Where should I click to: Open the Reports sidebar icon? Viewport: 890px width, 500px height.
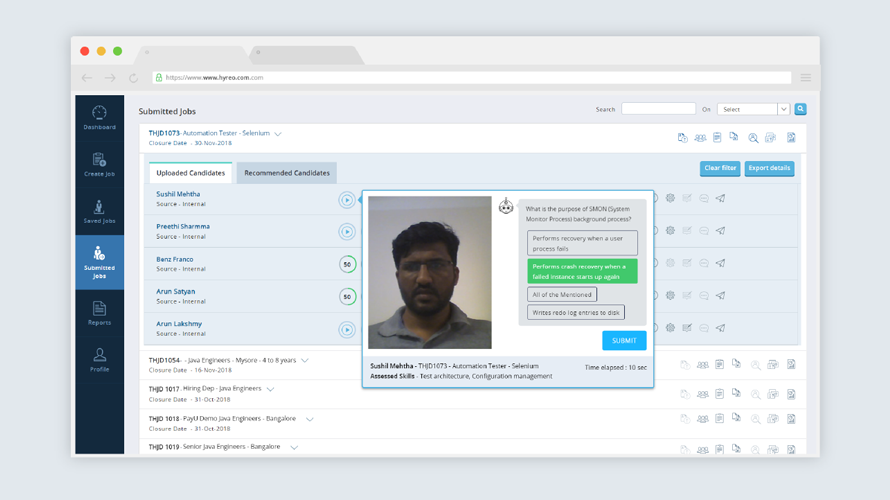(99, 313)
